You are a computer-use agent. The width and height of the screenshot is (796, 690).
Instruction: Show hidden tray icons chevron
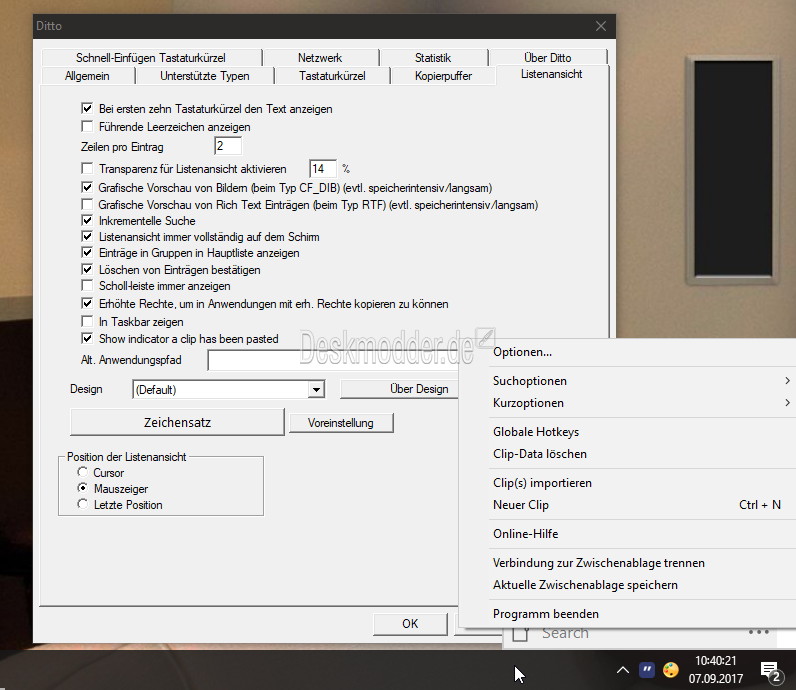click(x=622, y=670)
